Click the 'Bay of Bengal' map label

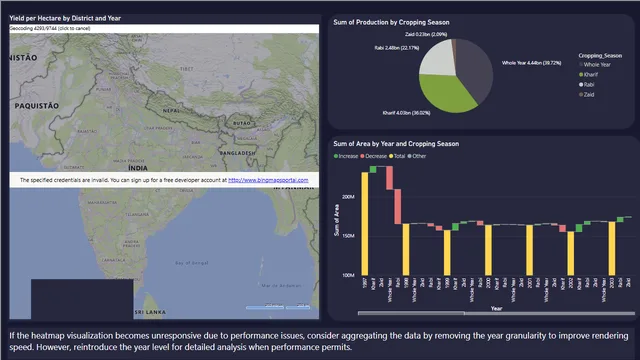tap(192, 263)
